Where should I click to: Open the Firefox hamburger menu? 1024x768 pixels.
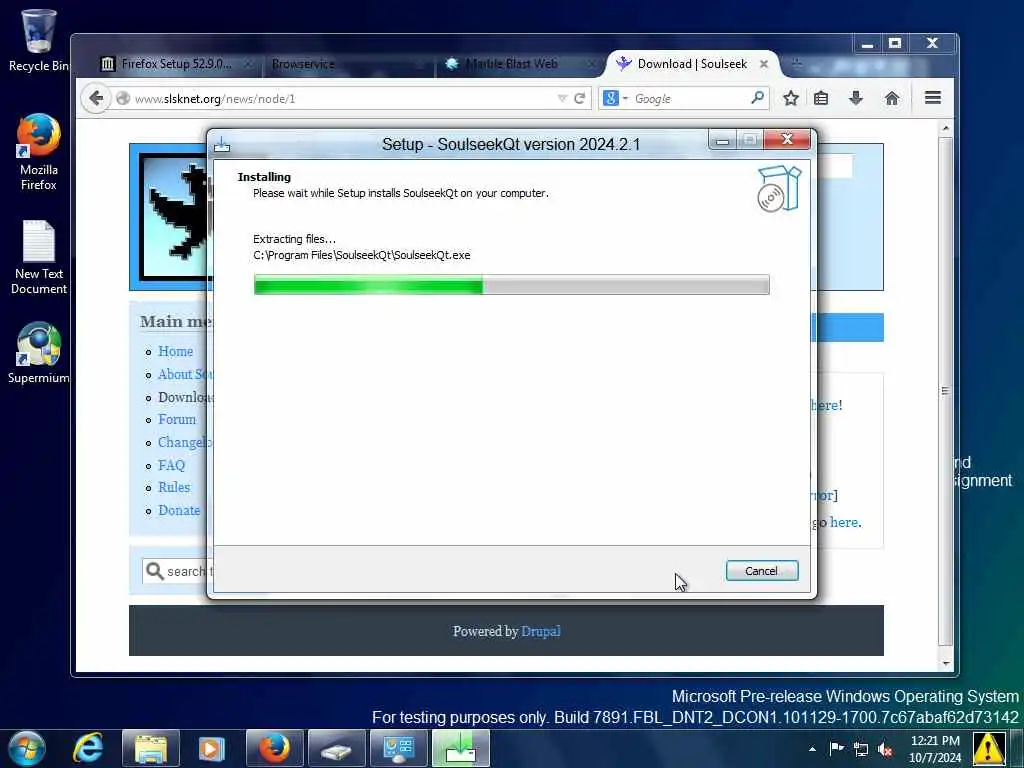tap(933, 98)
